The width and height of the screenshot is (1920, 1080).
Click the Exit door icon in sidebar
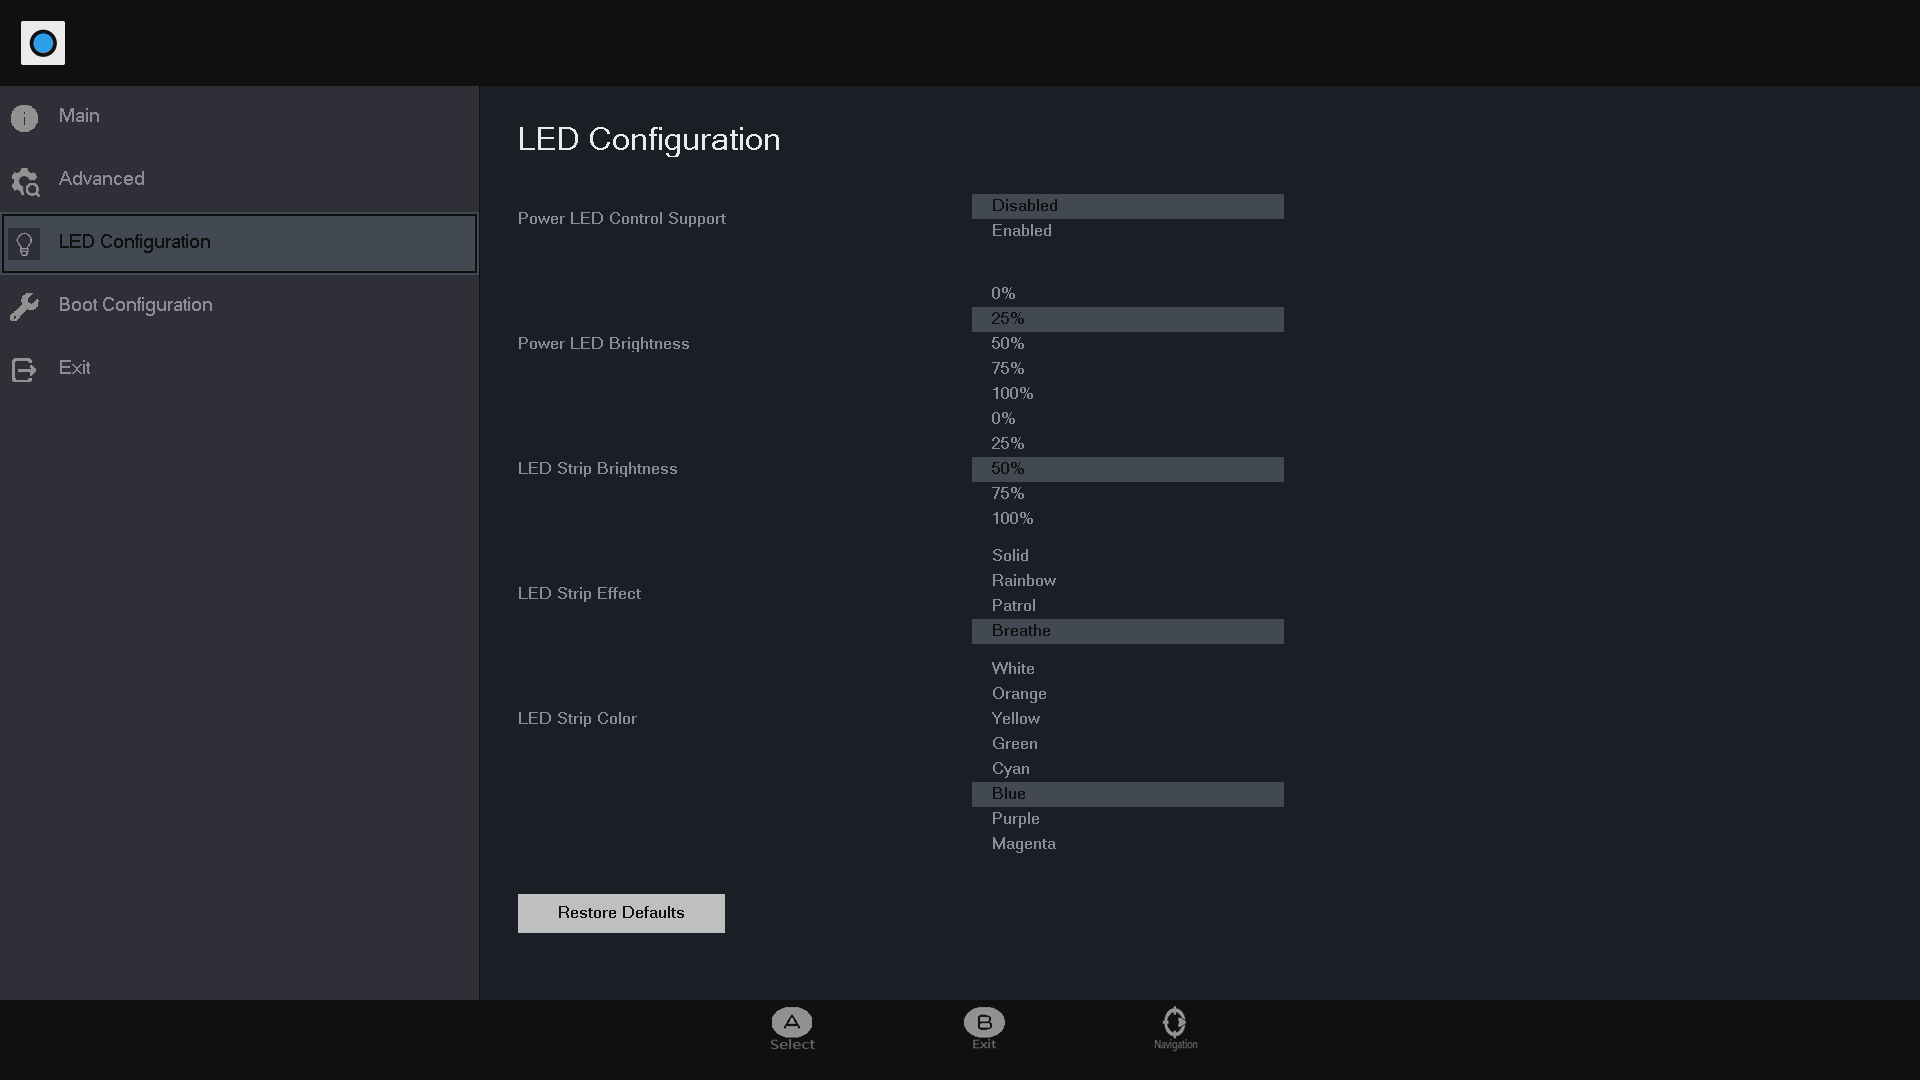pos(25,370)
